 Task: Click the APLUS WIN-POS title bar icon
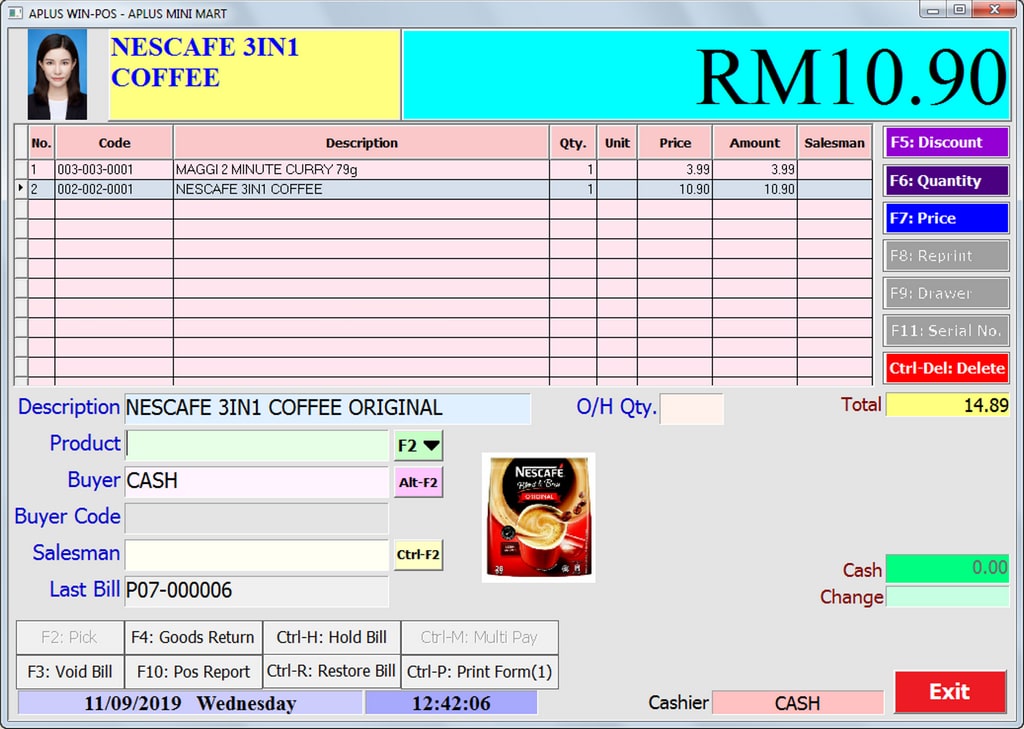point(15,12)
